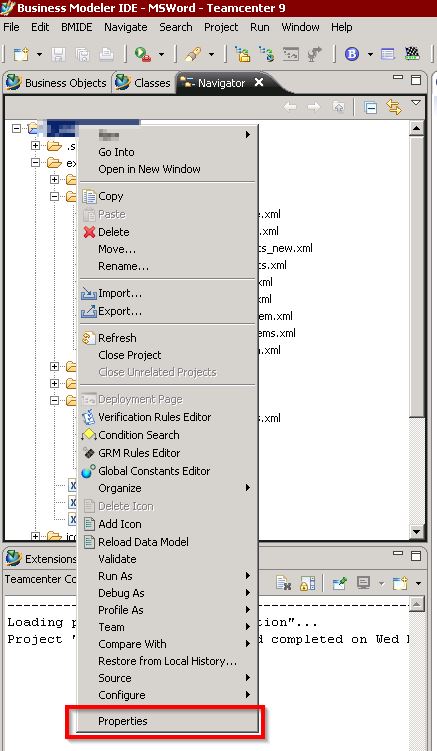
Task: Open dropdown next to Run tools icon
Action: [161, 55]
